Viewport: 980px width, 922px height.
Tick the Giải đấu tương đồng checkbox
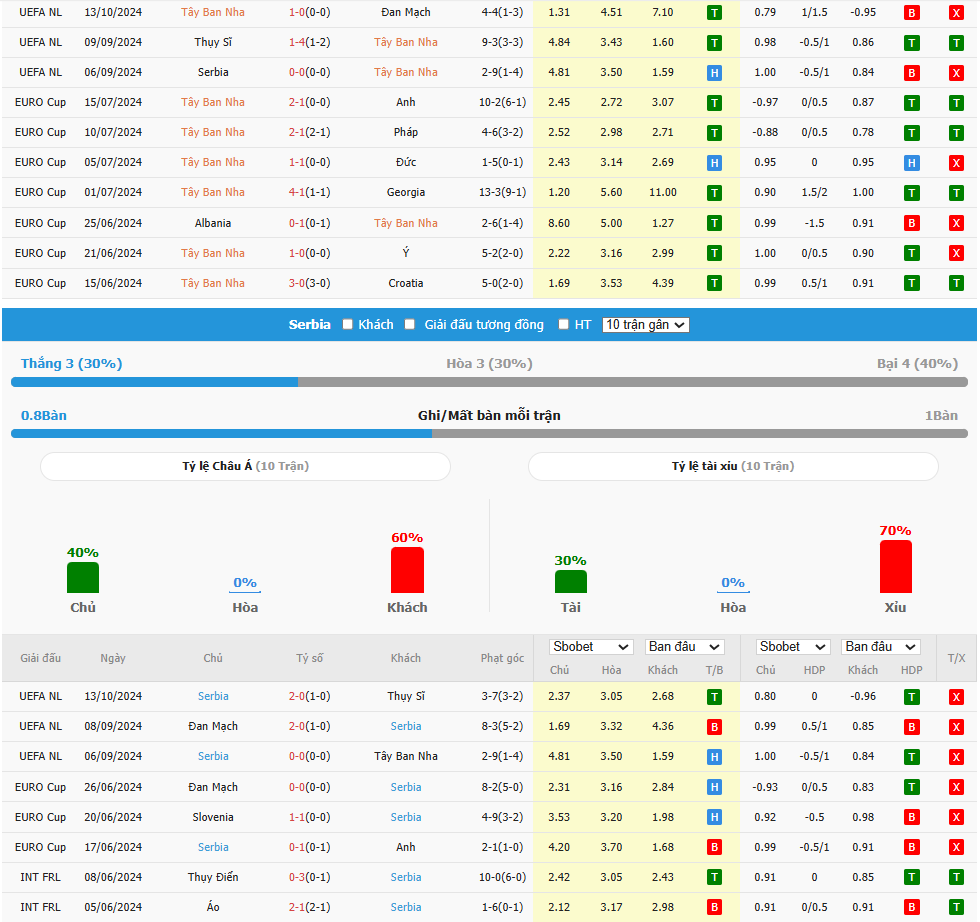pos(409,324)
